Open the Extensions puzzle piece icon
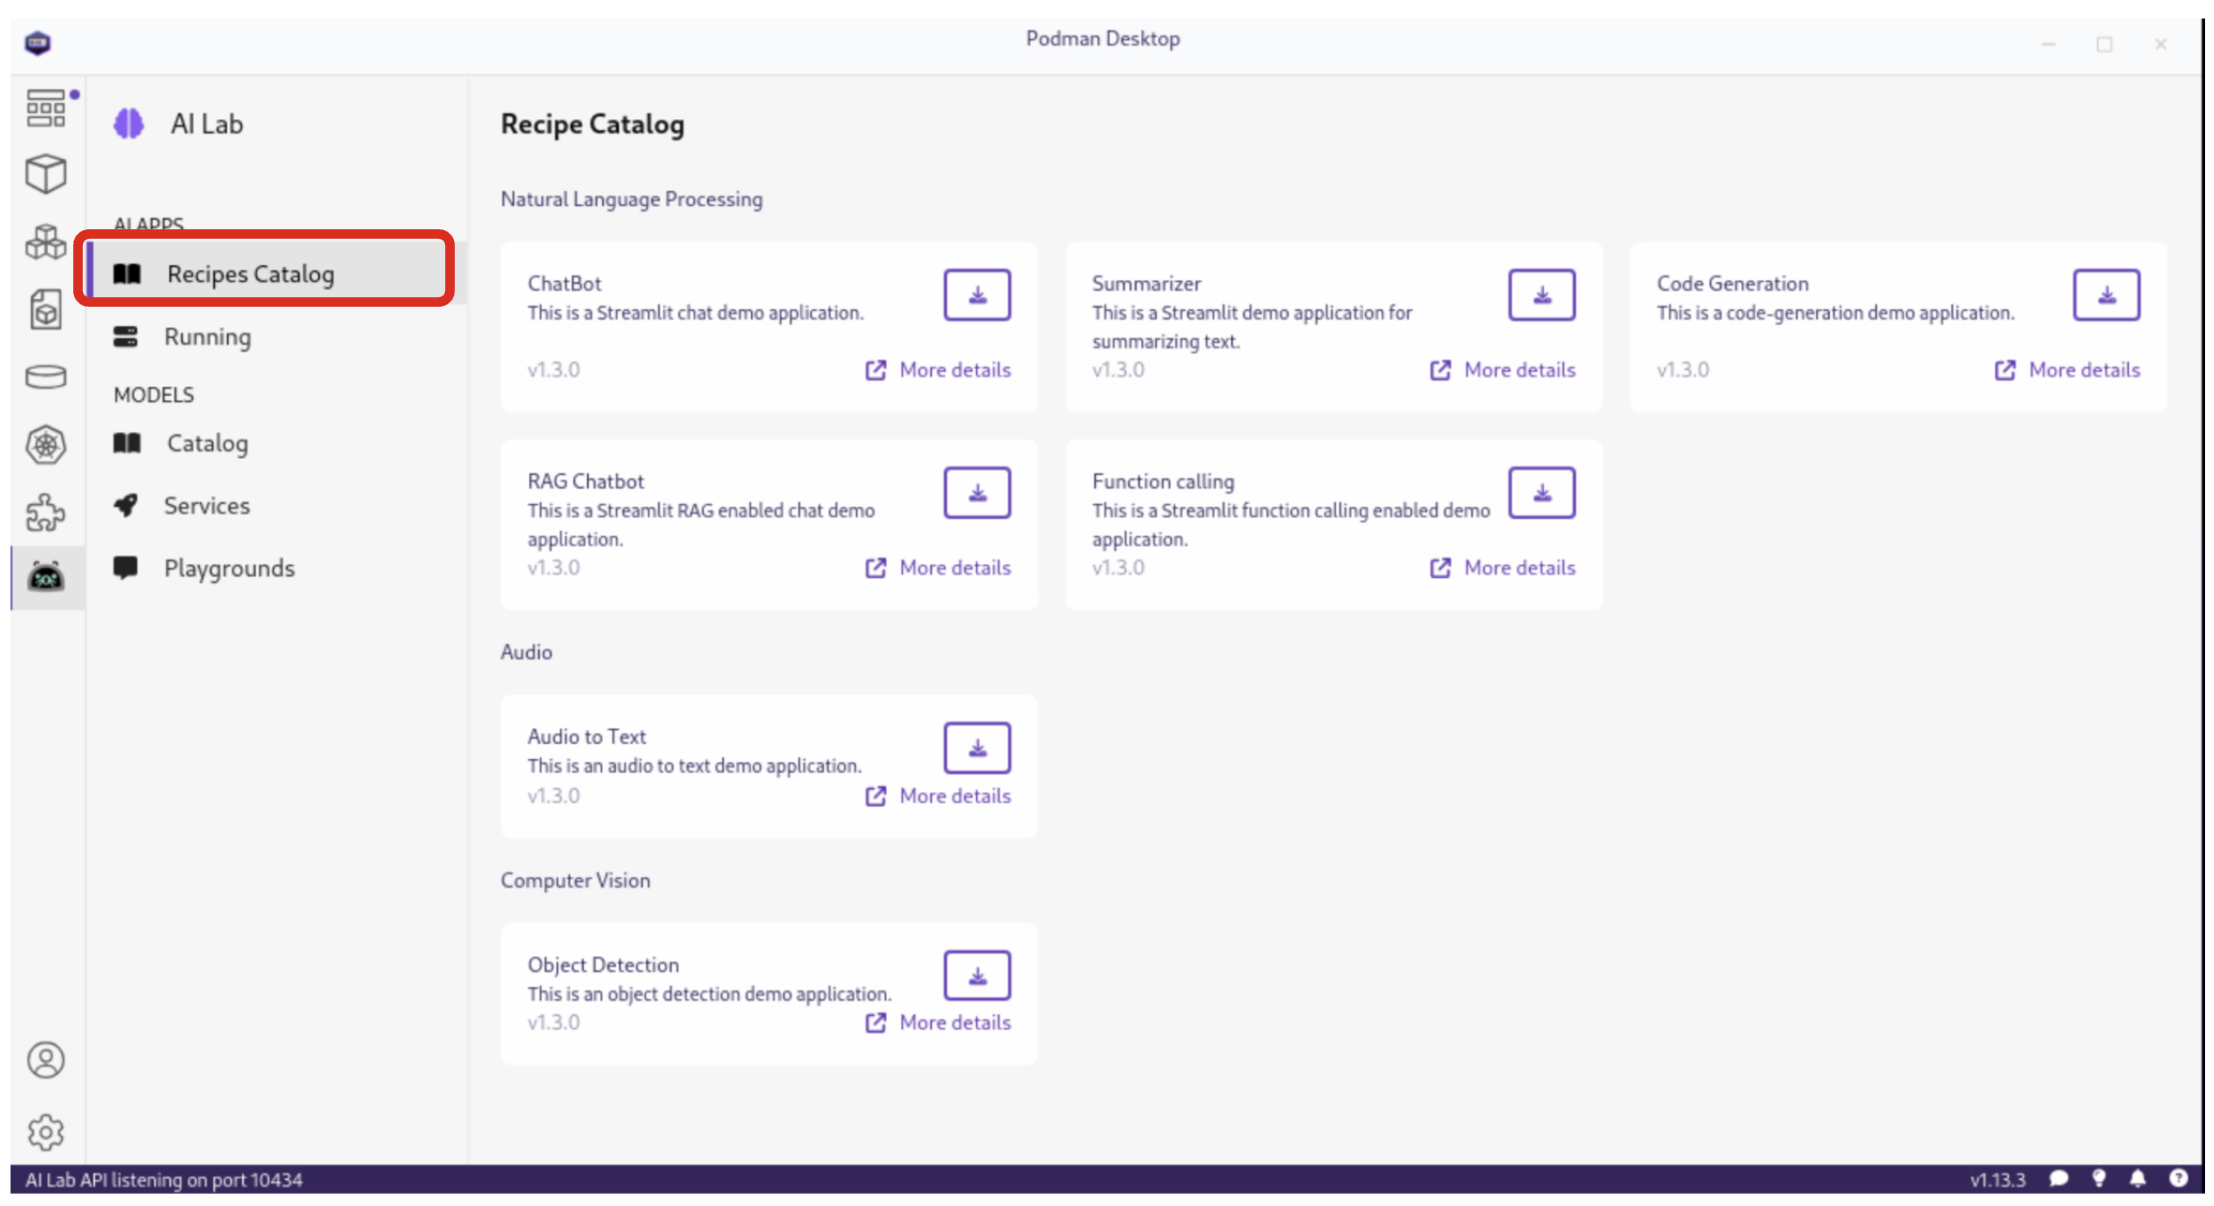The image size is (2214, 1206). click(46, 513)
